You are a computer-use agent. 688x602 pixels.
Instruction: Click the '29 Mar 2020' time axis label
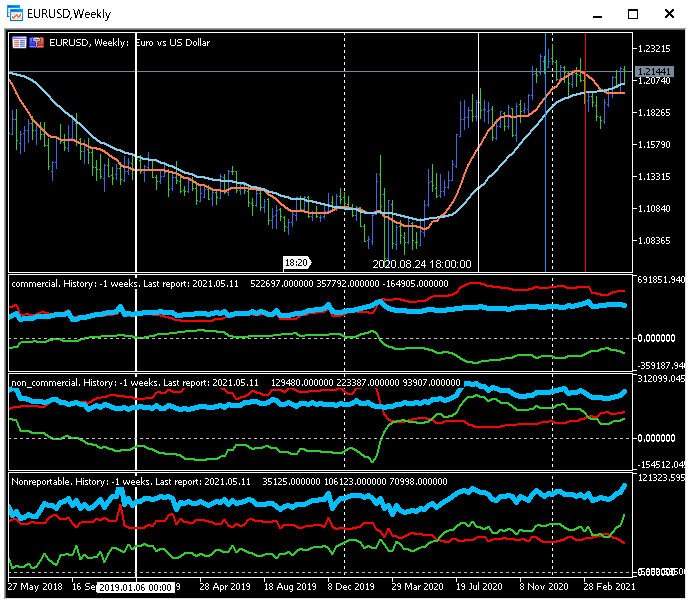point(417,587)
